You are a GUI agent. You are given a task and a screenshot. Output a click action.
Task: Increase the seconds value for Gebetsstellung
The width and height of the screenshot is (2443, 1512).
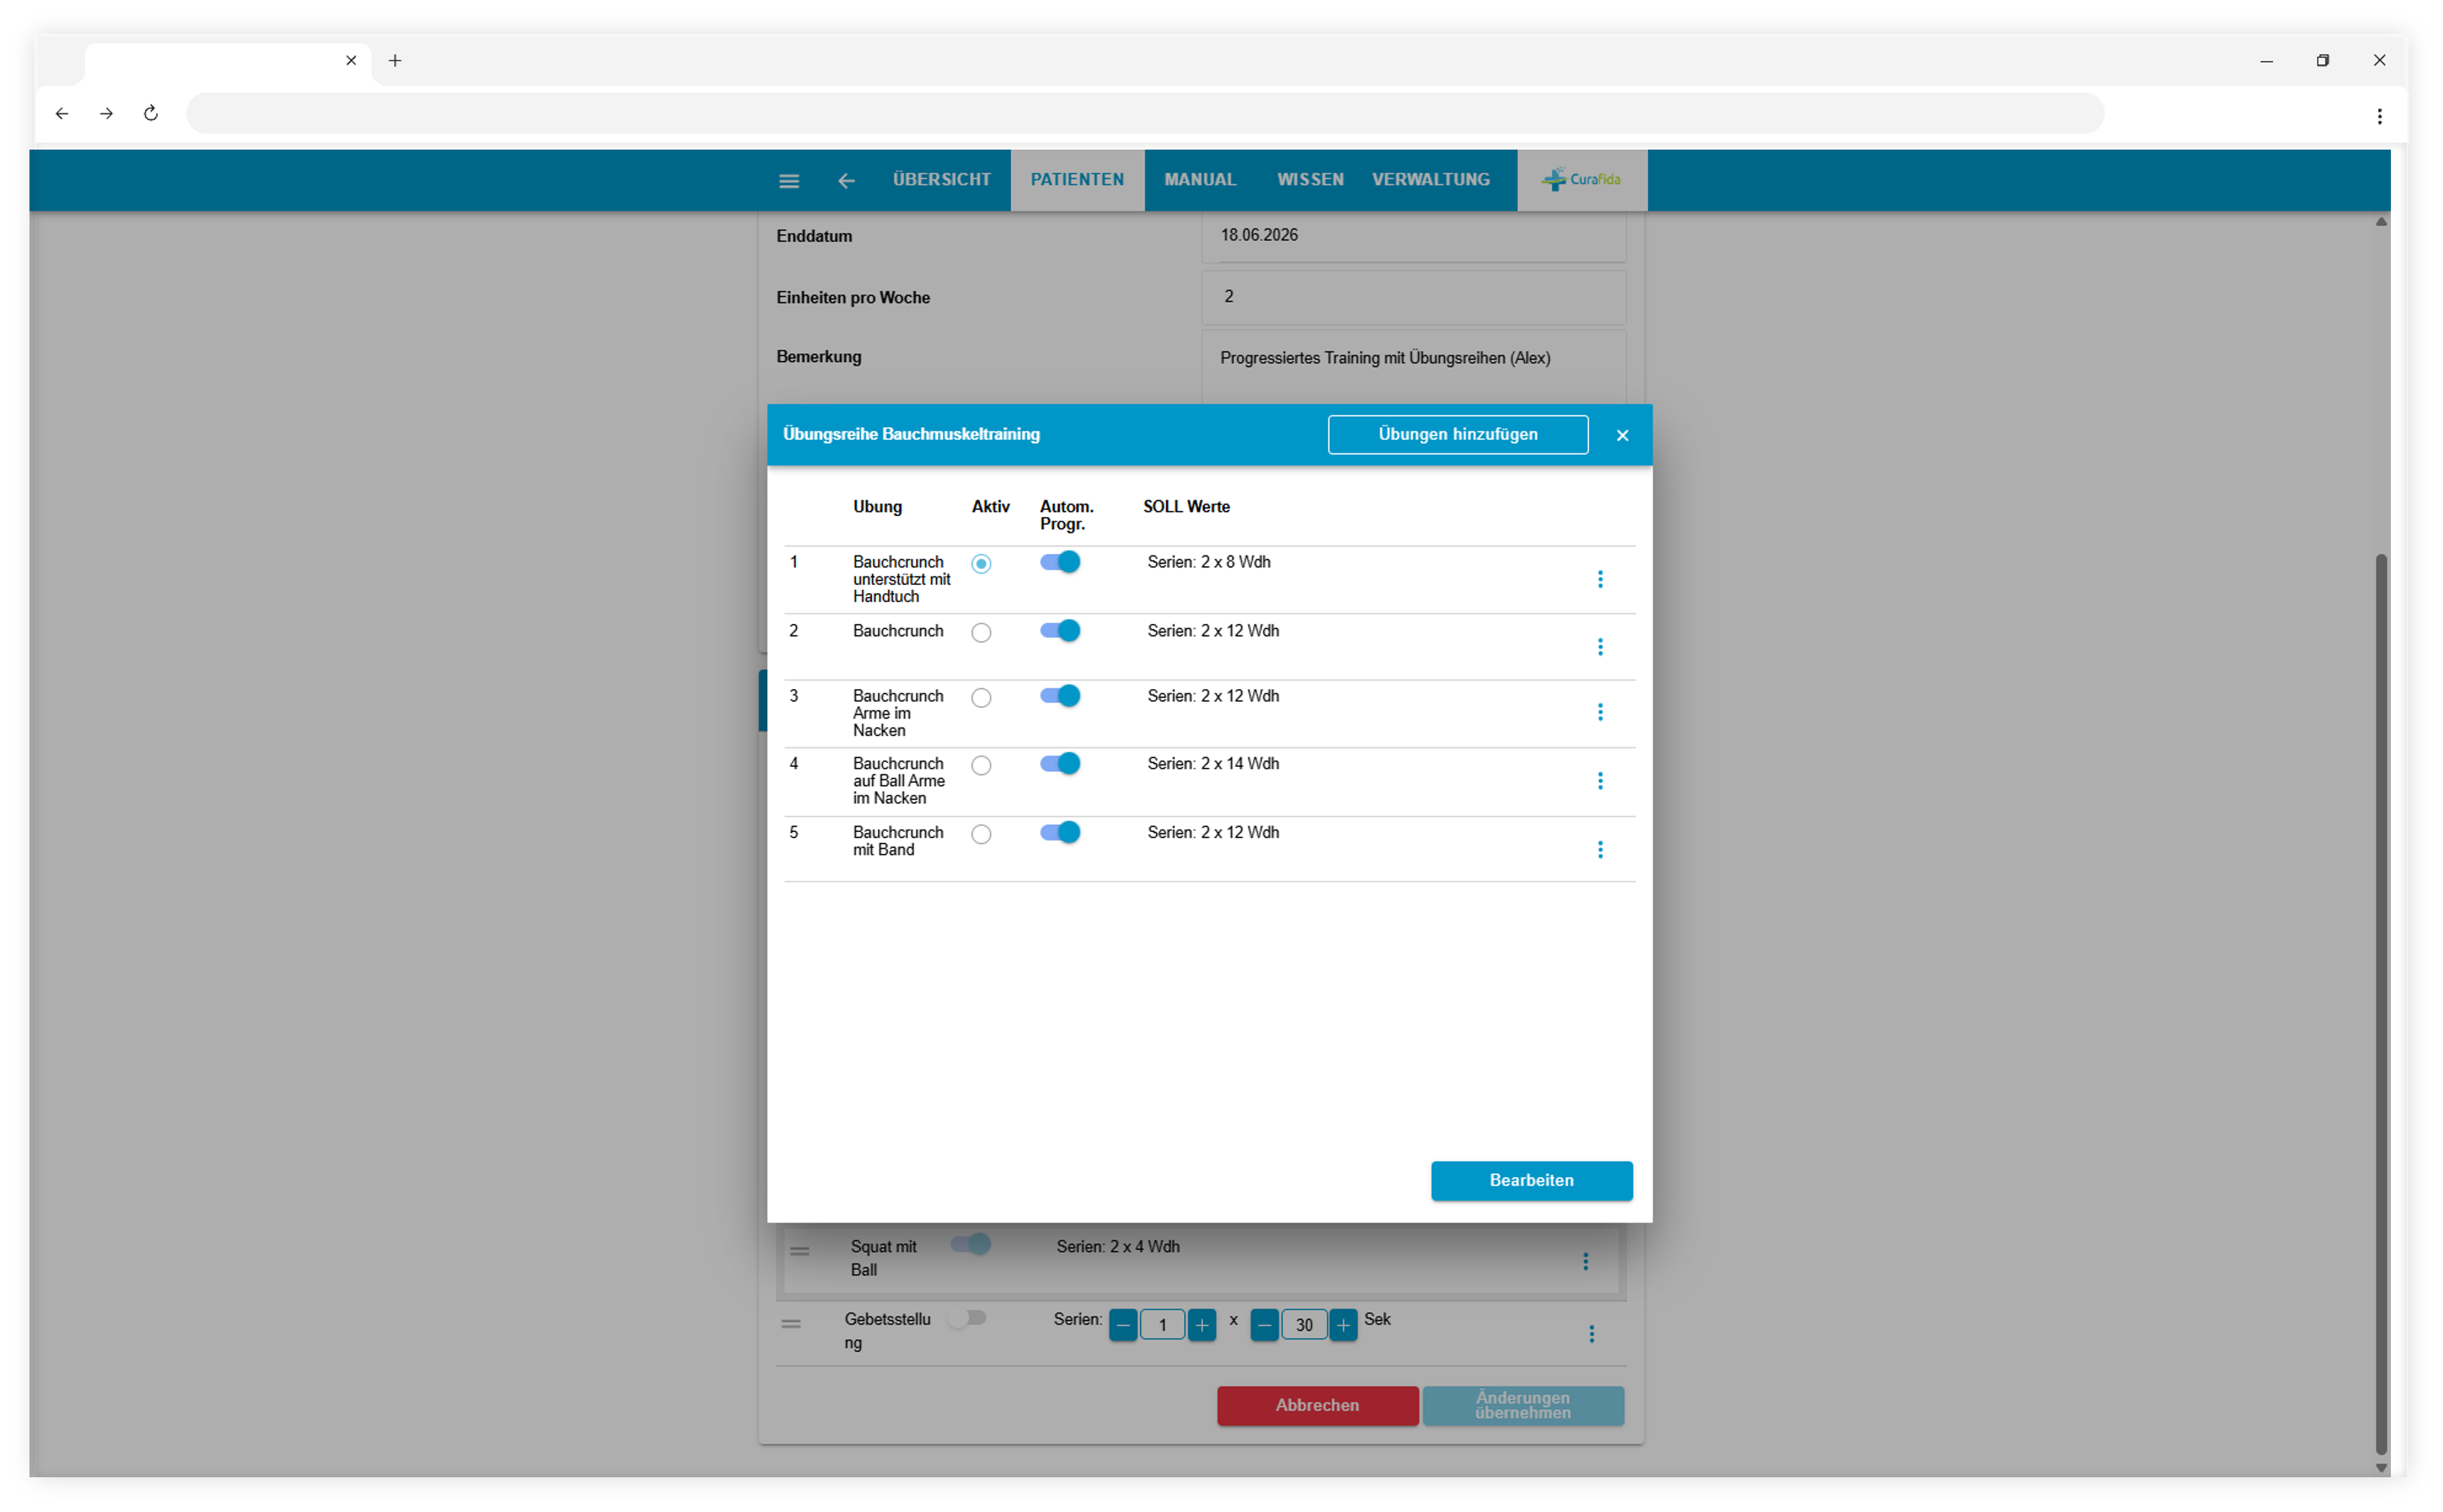(1343, 1325)
